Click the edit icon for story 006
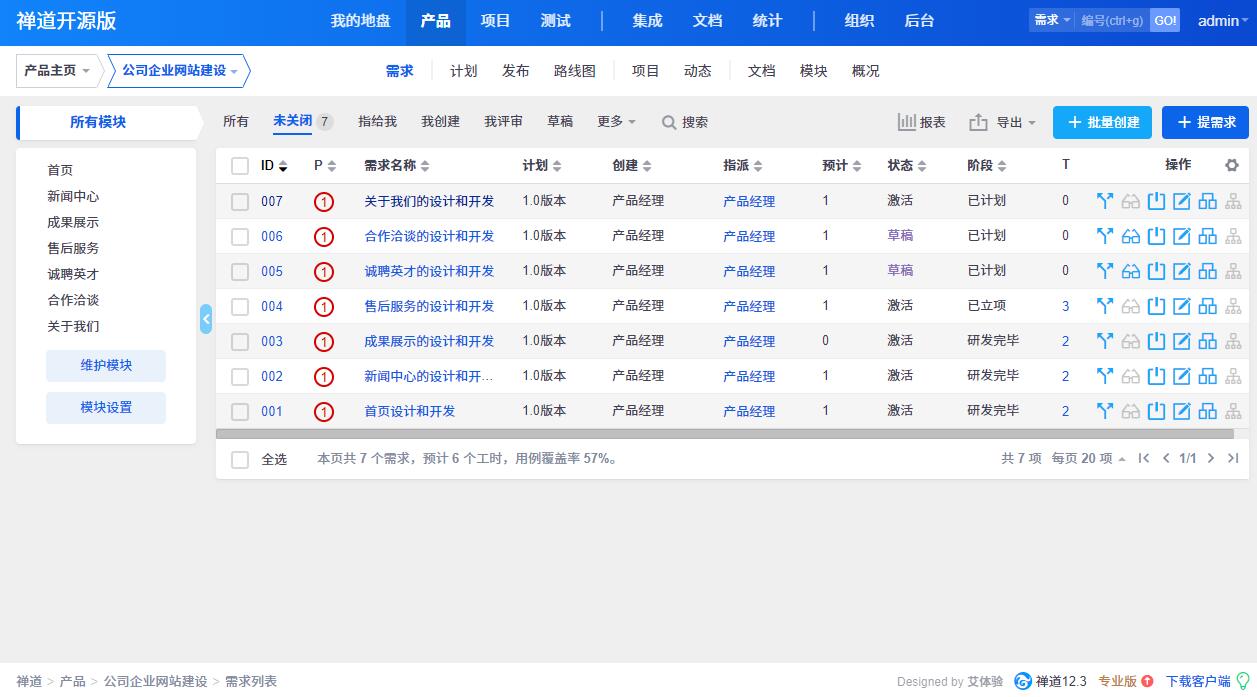The width and height of the screenshot is (1257, 697). 1182,236
